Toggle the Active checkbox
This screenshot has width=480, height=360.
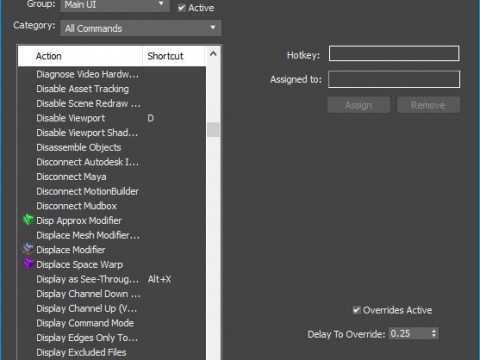coord(182,8)
